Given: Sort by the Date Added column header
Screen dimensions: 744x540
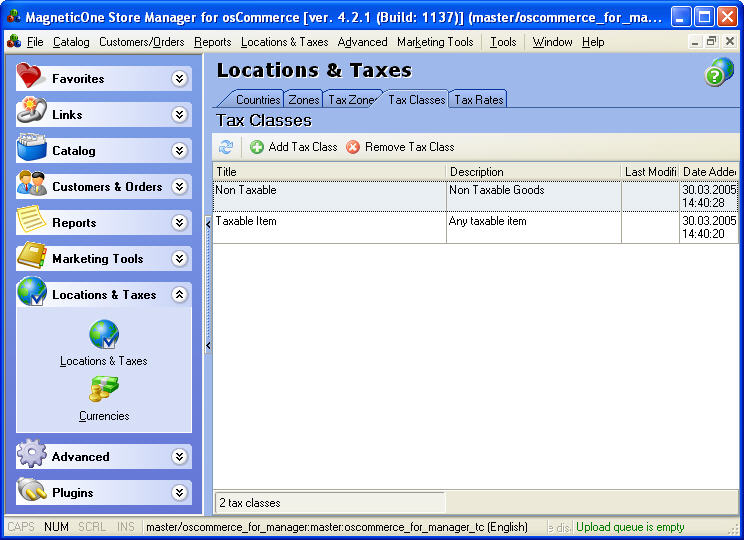Looking at the screenshot, I should pos(708,172).
